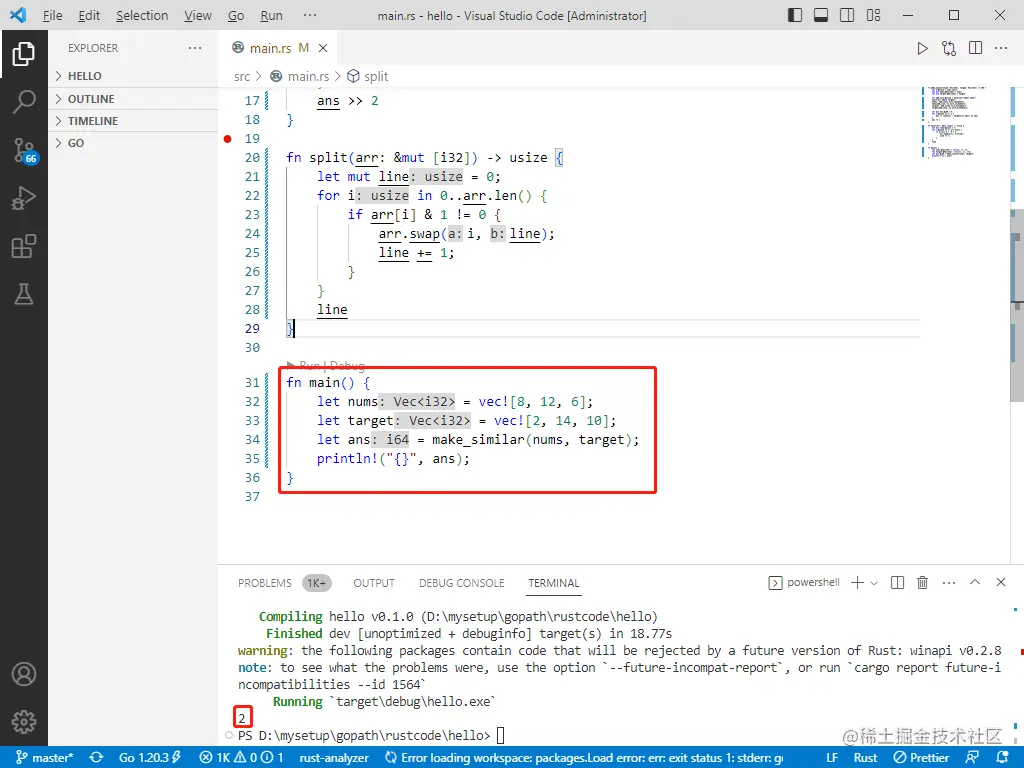1024x768 pixels.
Task: Open the Edit menu
Action: click(x=89, y=15)
